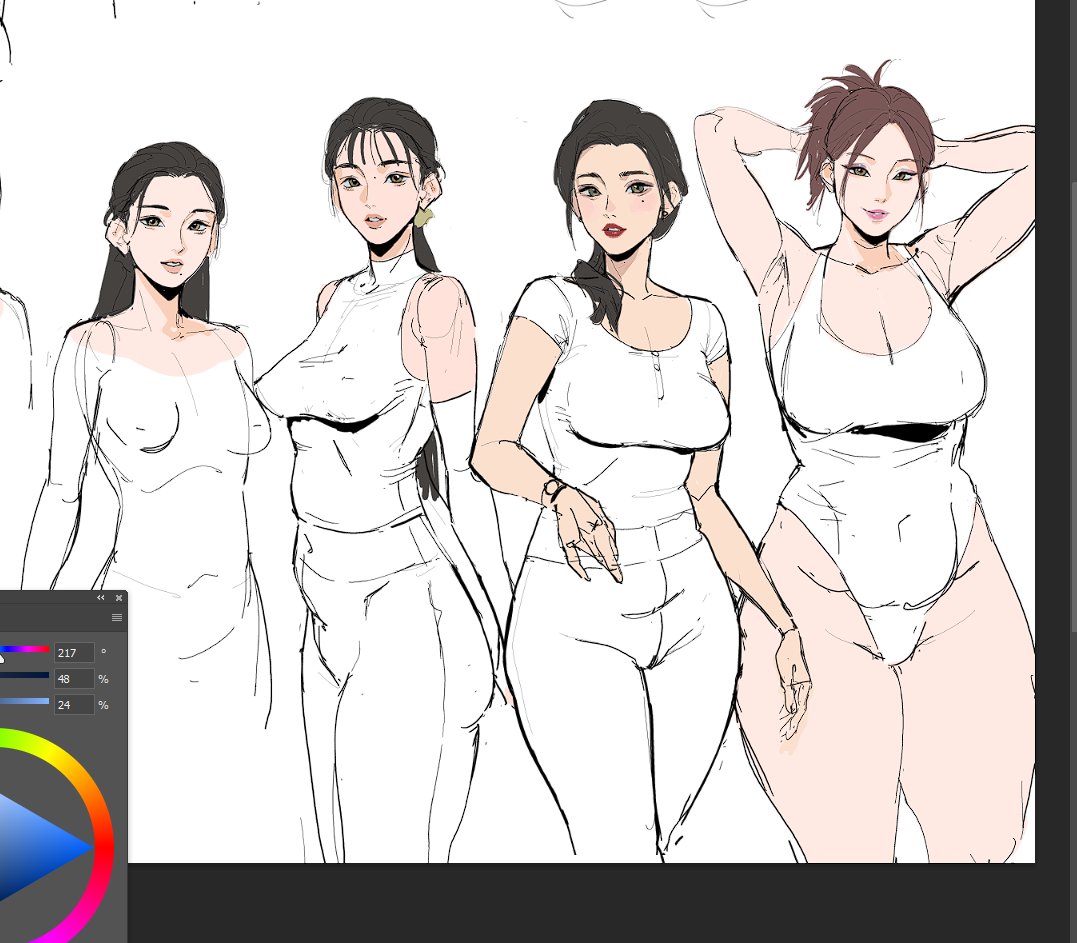Close the floating color panel
The image size is (1077, 943).
click(x=119, y=598)
